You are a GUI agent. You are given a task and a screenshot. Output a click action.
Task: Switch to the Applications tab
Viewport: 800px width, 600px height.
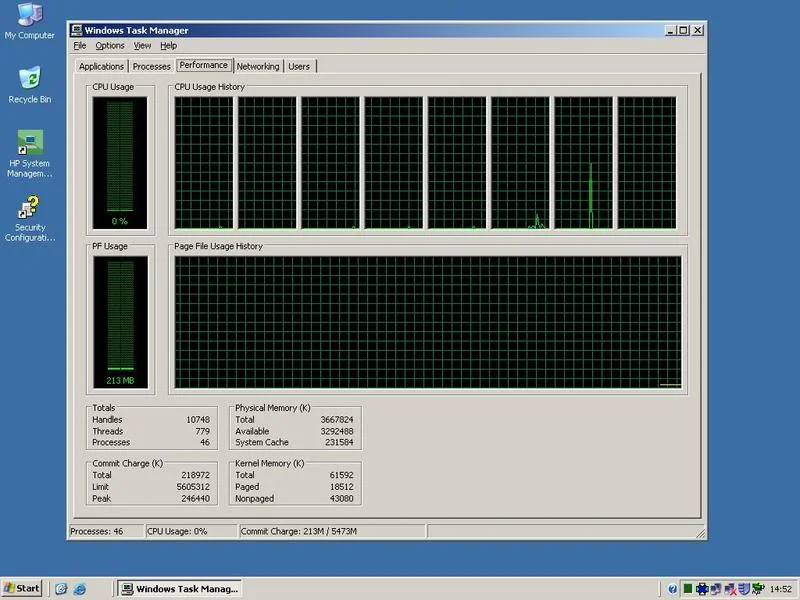[101, 66]
